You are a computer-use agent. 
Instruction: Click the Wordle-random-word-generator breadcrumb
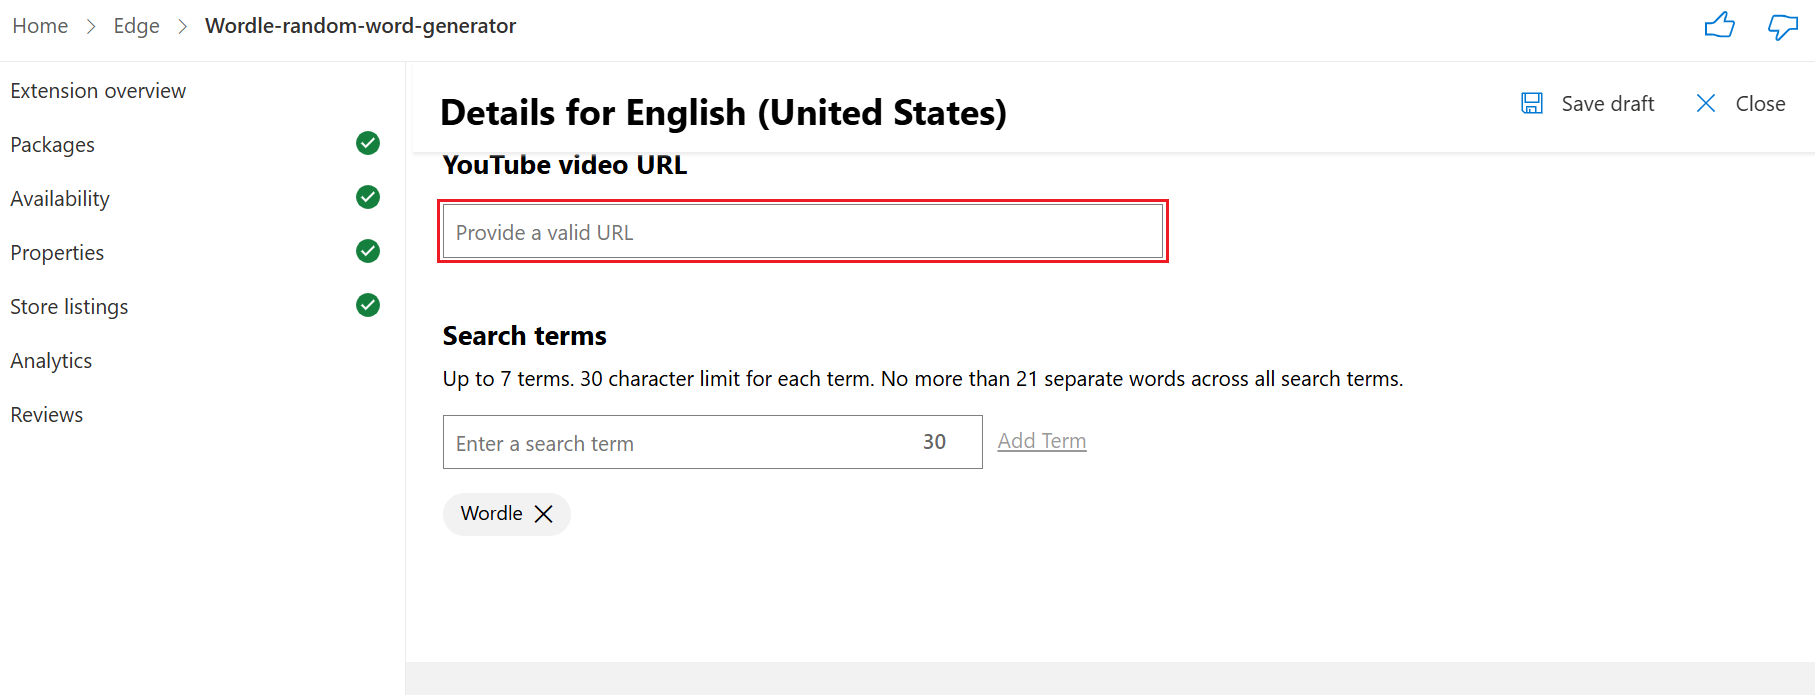pyautogui.click(x=360, y=25)
